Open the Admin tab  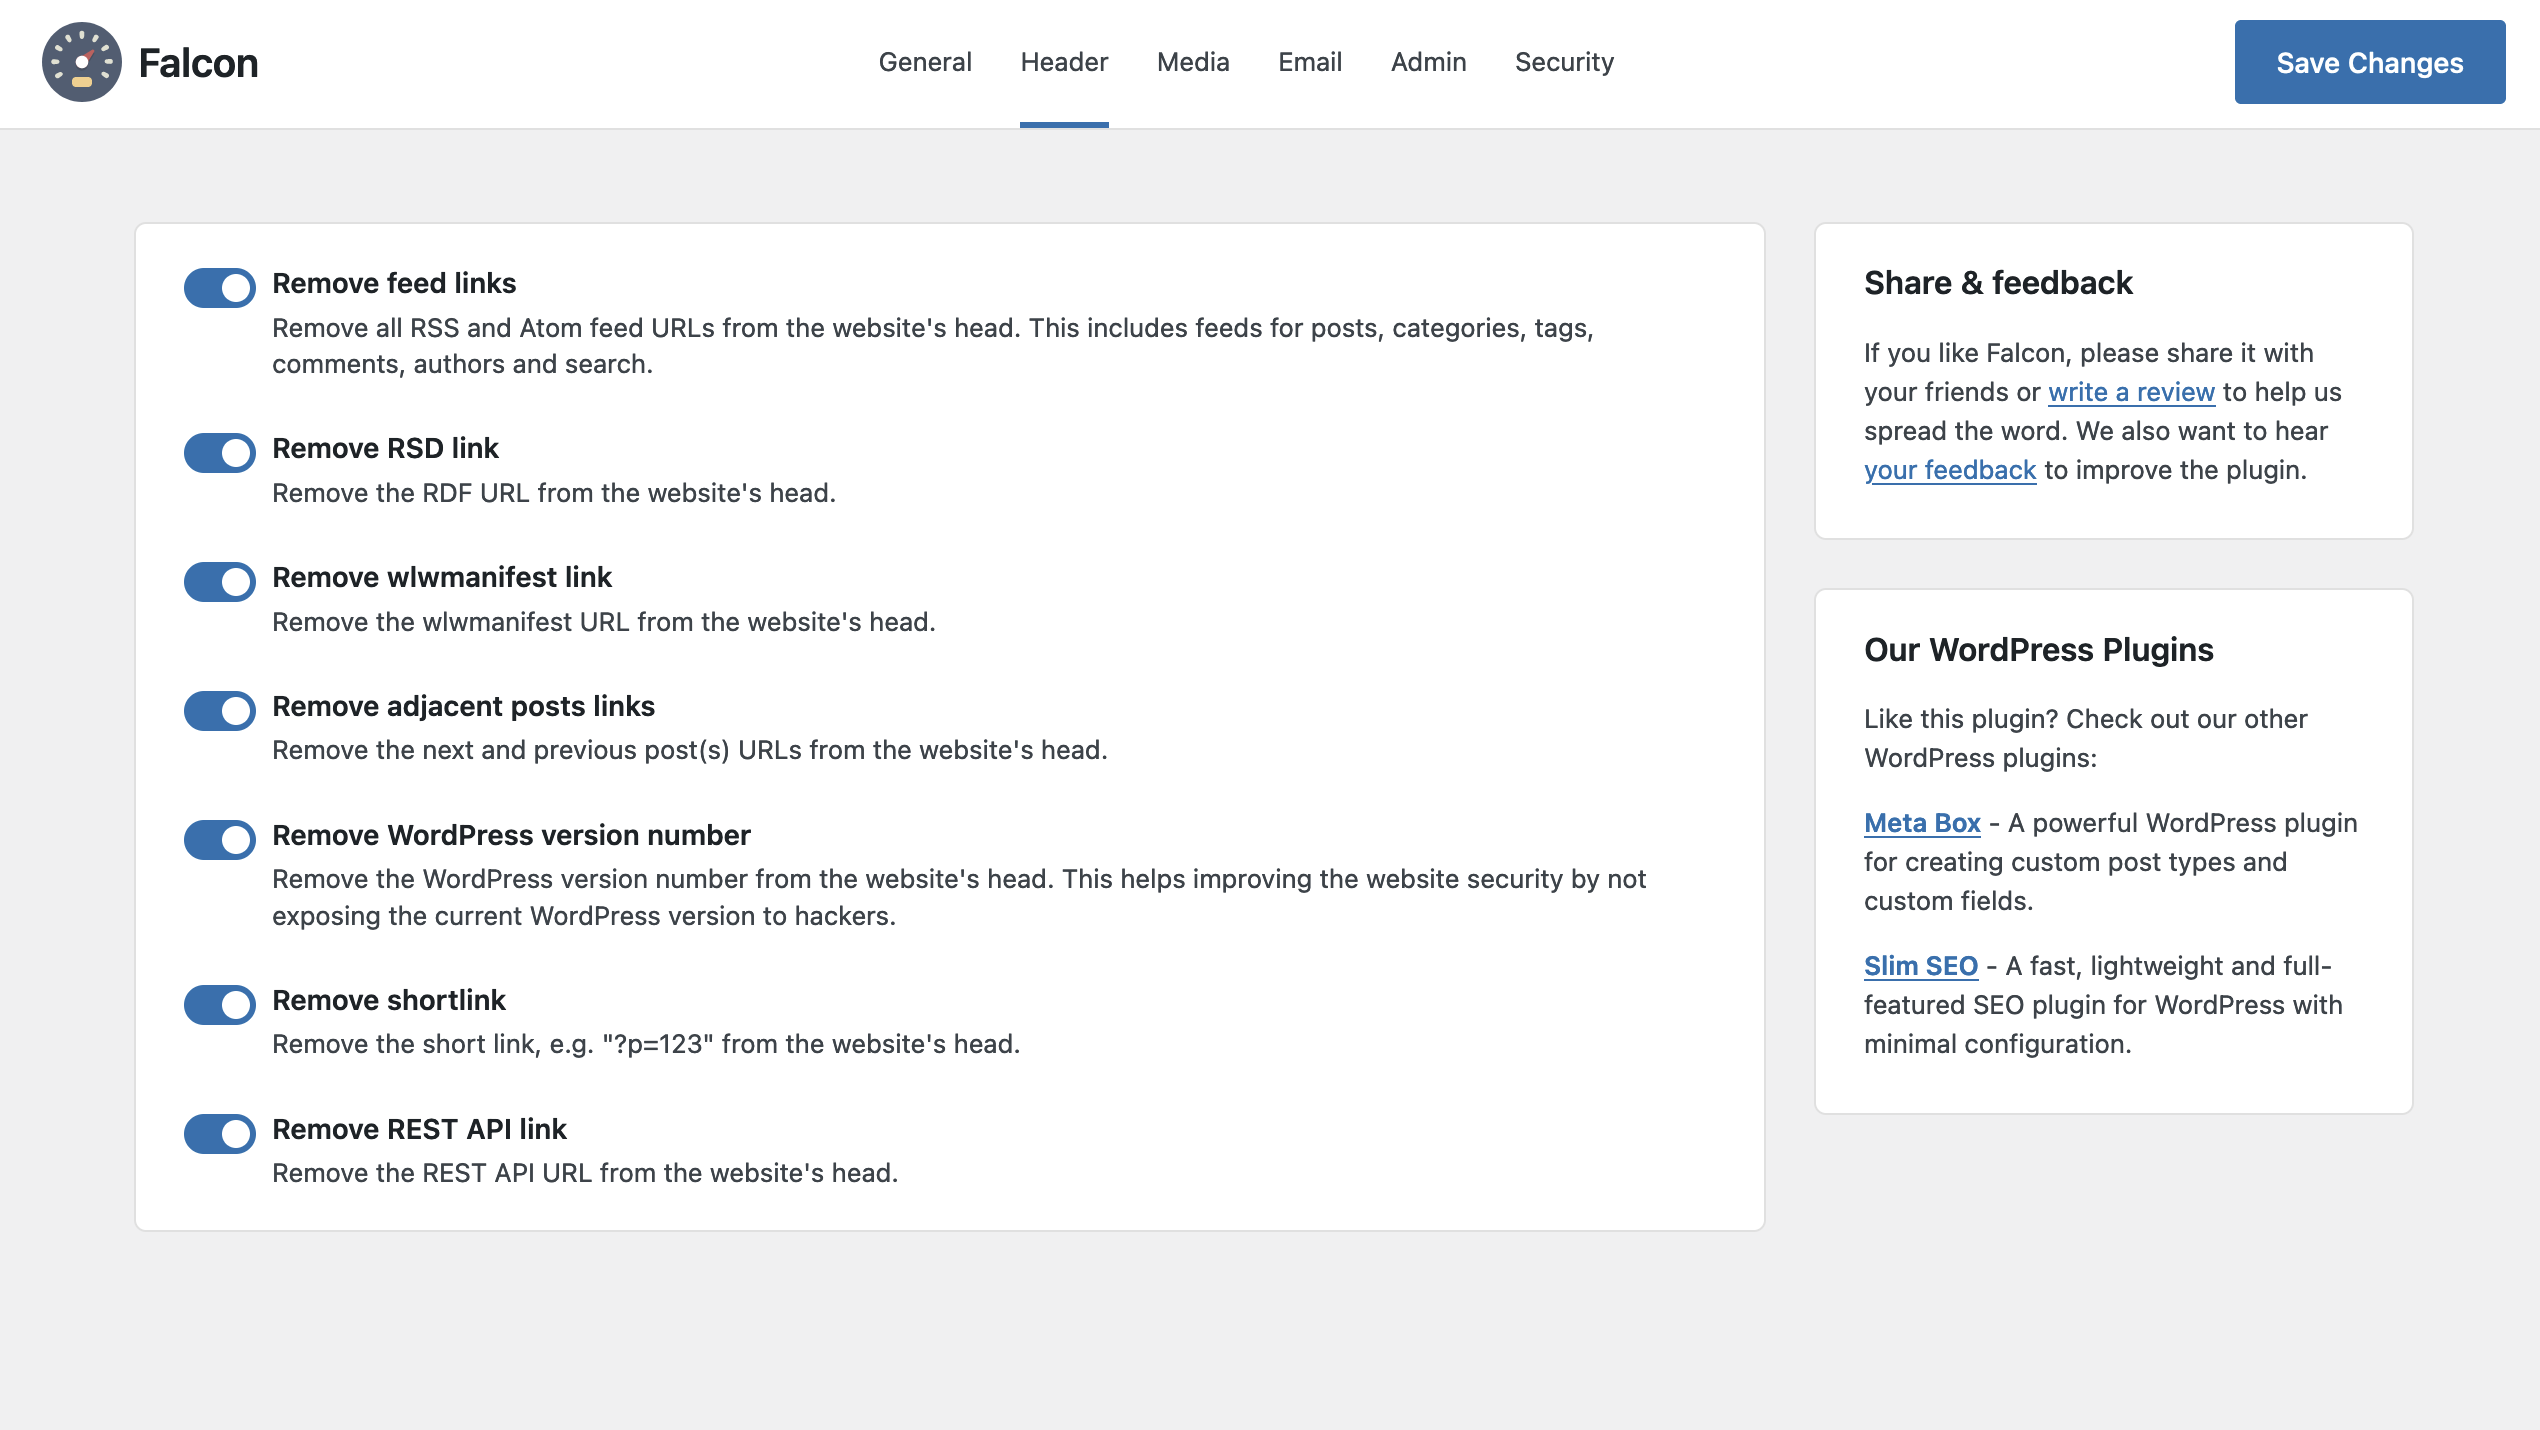click(1428, 62)
